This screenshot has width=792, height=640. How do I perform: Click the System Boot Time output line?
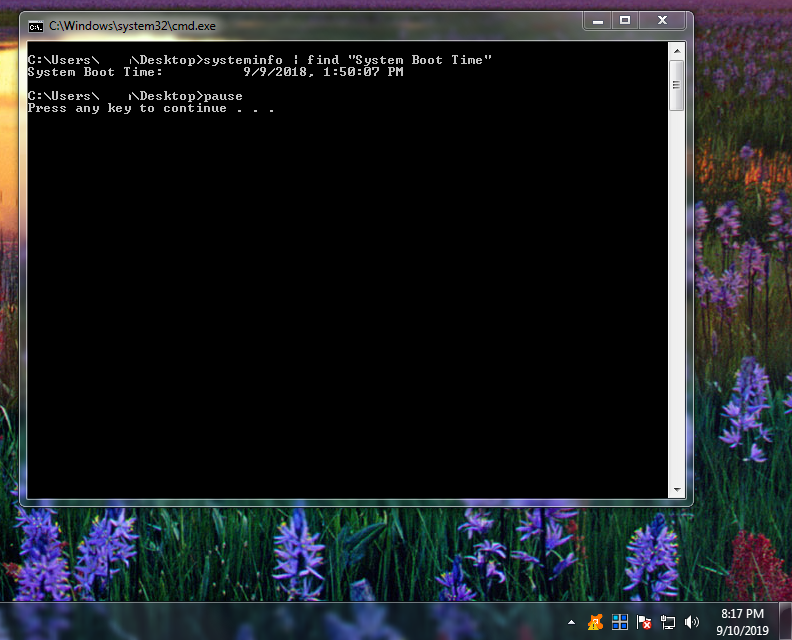(x=215, y=72)
